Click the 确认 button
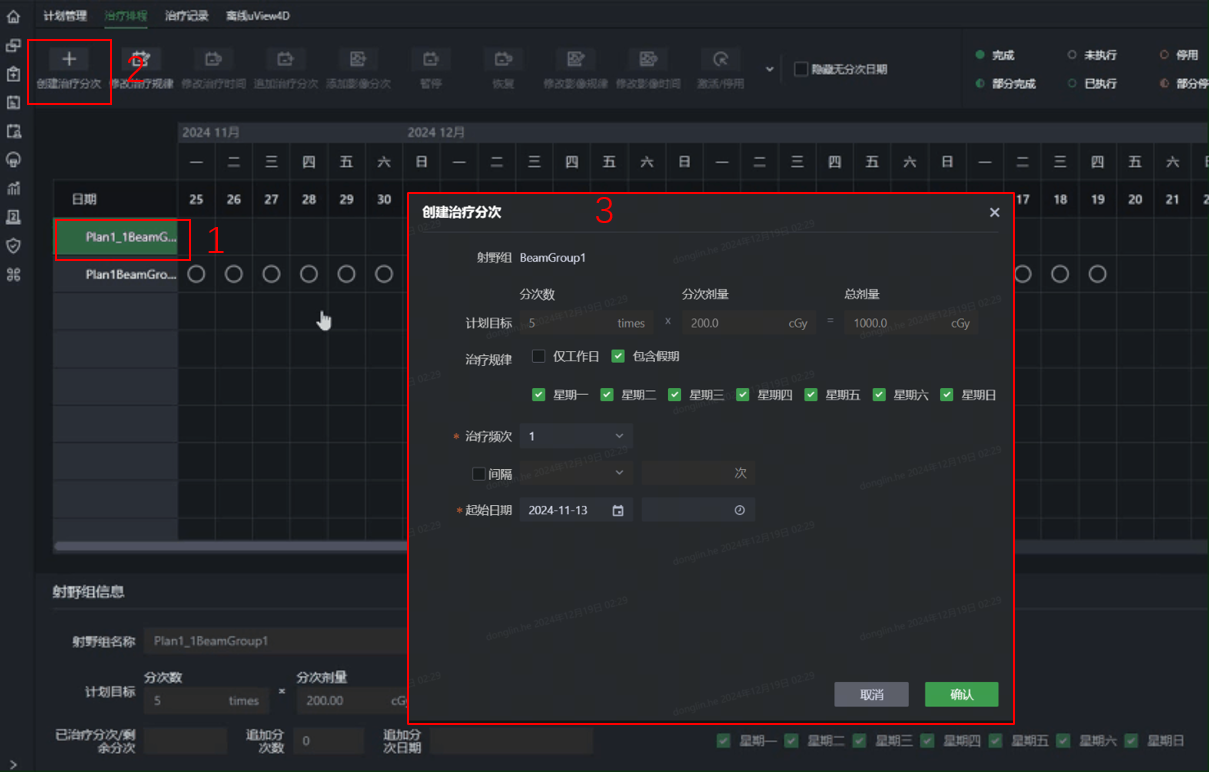1209x772 pixels. point(962,694)
